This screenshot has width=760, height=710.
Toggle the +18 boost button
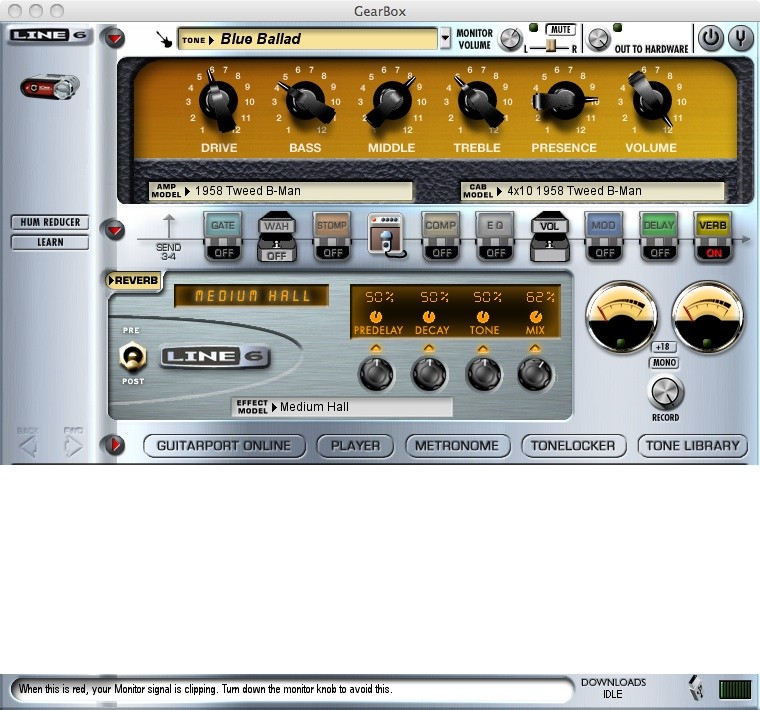tap(663, 347)
